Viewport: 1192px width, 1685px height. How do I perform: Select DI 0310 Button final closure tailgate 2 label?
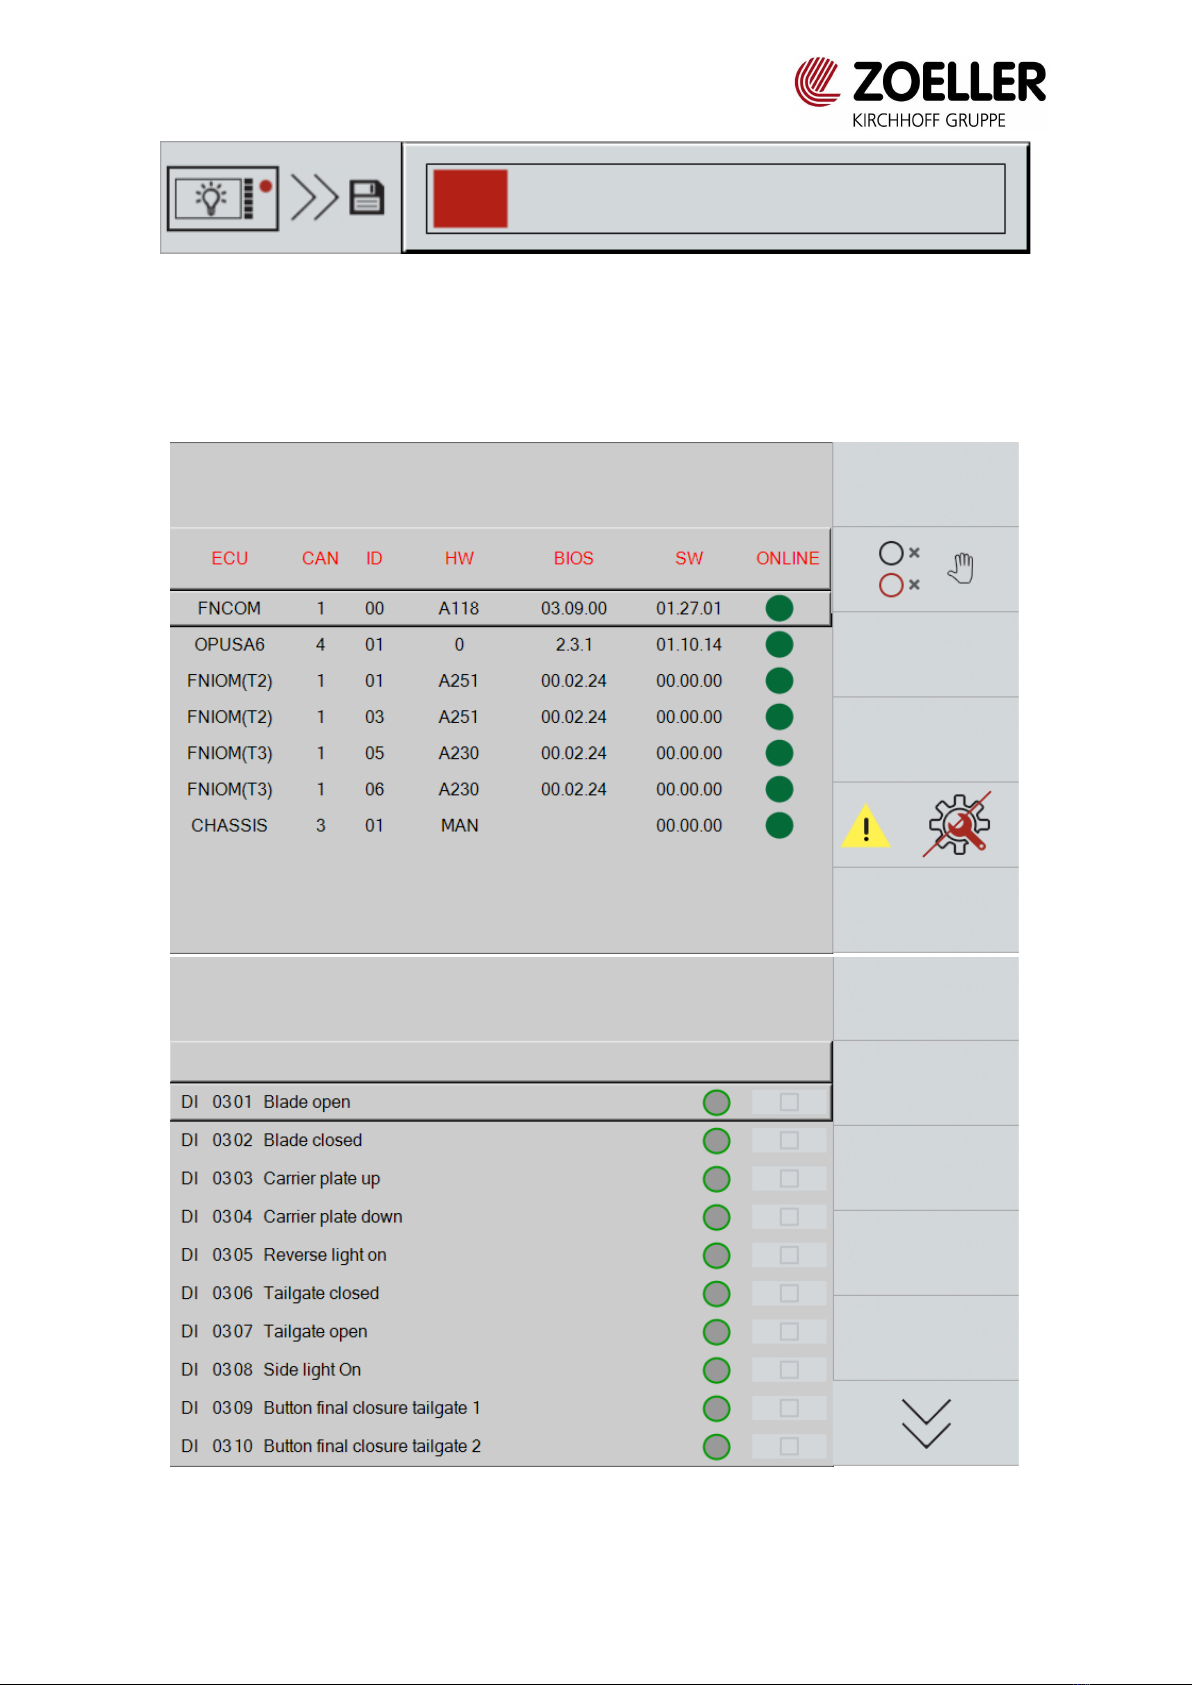331,1446
